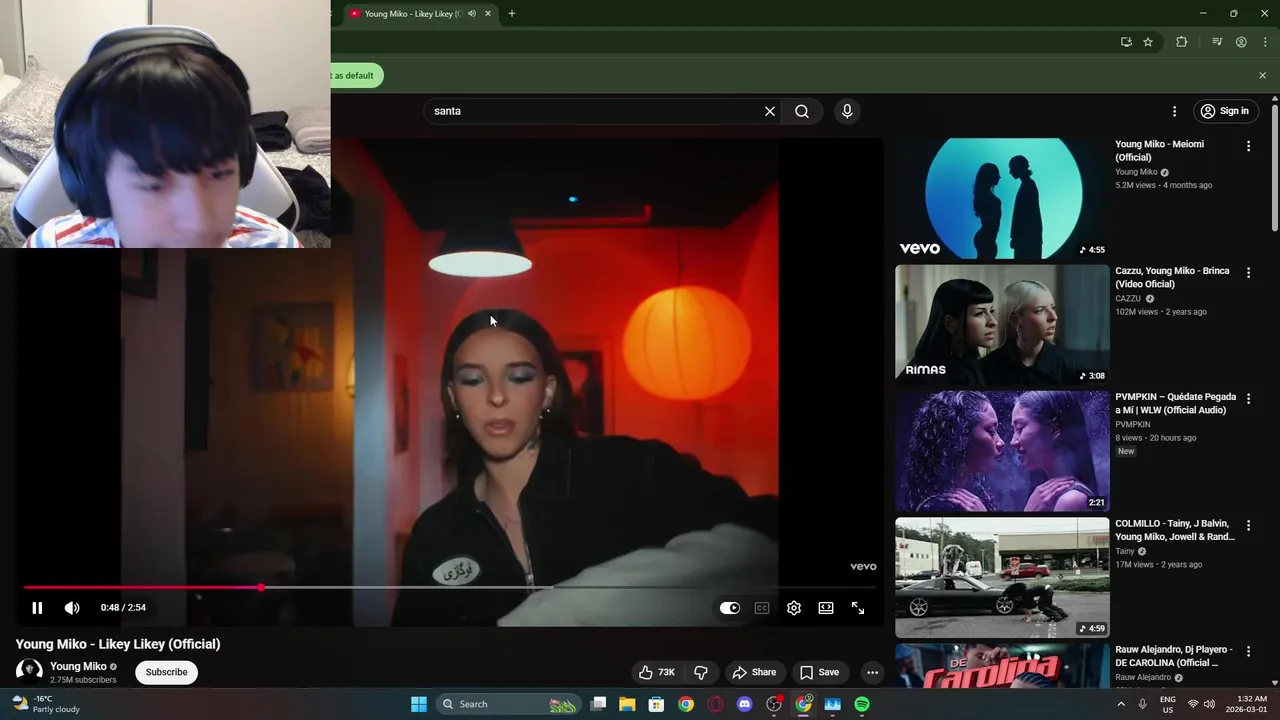
Task: Open DE CAROLINA video thumbnail
Action: pyautogui.click(x=1002, y=665)
